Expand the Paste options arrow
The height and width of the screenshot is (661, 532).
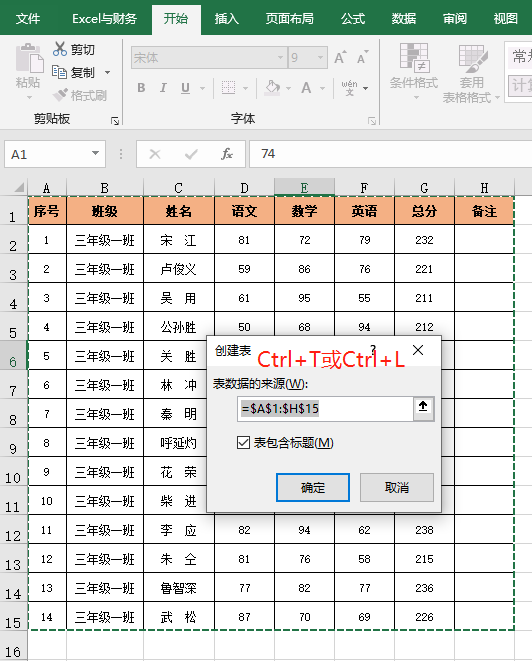(x=29, y=97)
